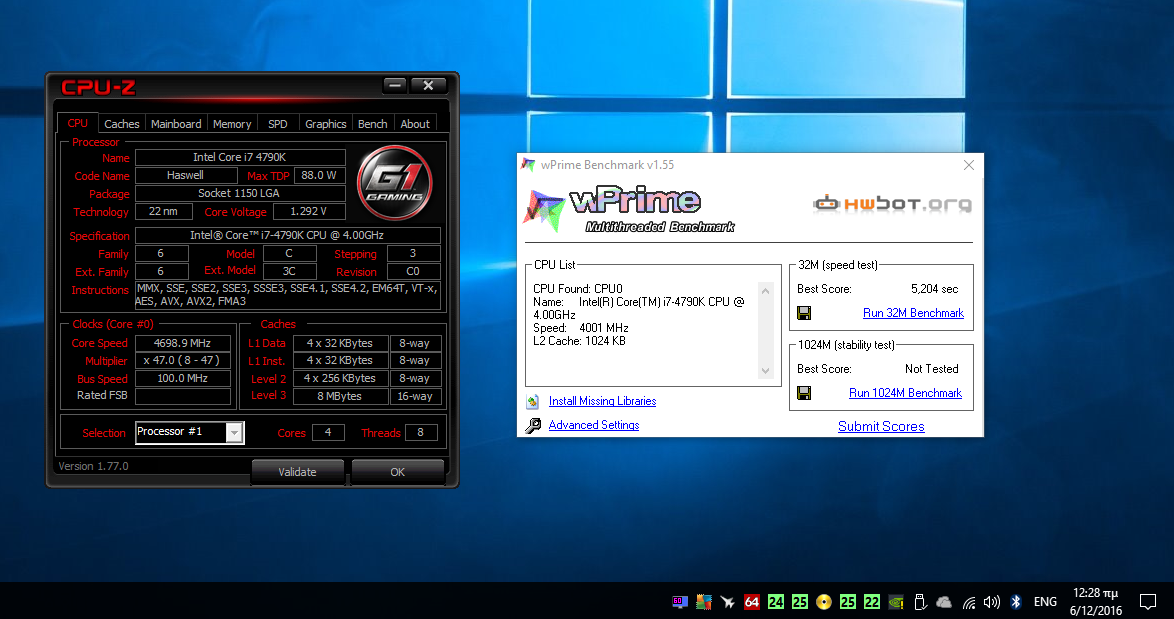Click the Best Score '5,204 sec' value
This screenshot has width=1174, height=619.
pos(934,289)
